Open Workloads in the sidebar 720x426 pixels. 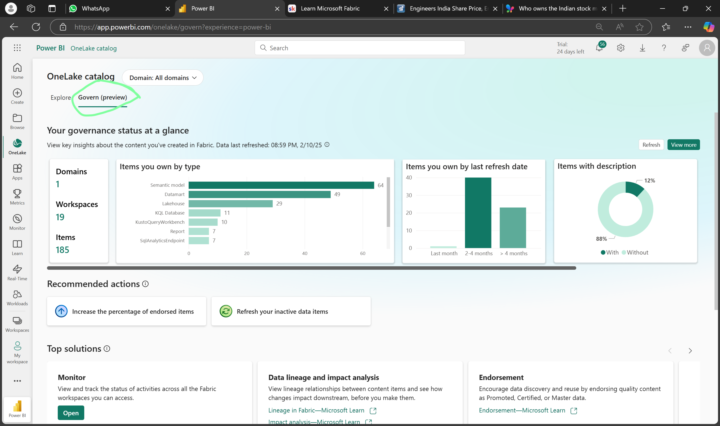click(17, 298)
